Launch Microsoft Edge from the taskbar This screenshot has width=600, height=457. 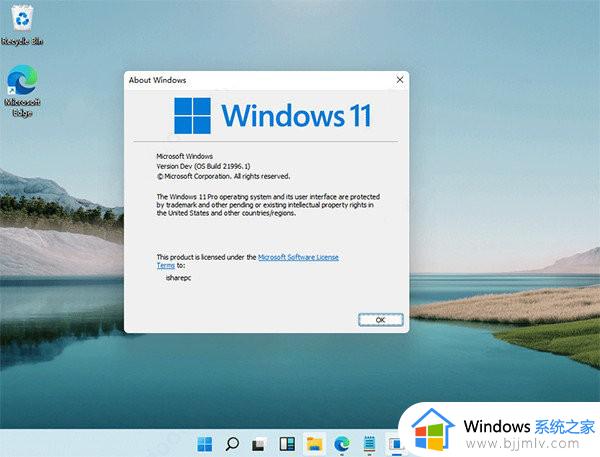(342, 444)
